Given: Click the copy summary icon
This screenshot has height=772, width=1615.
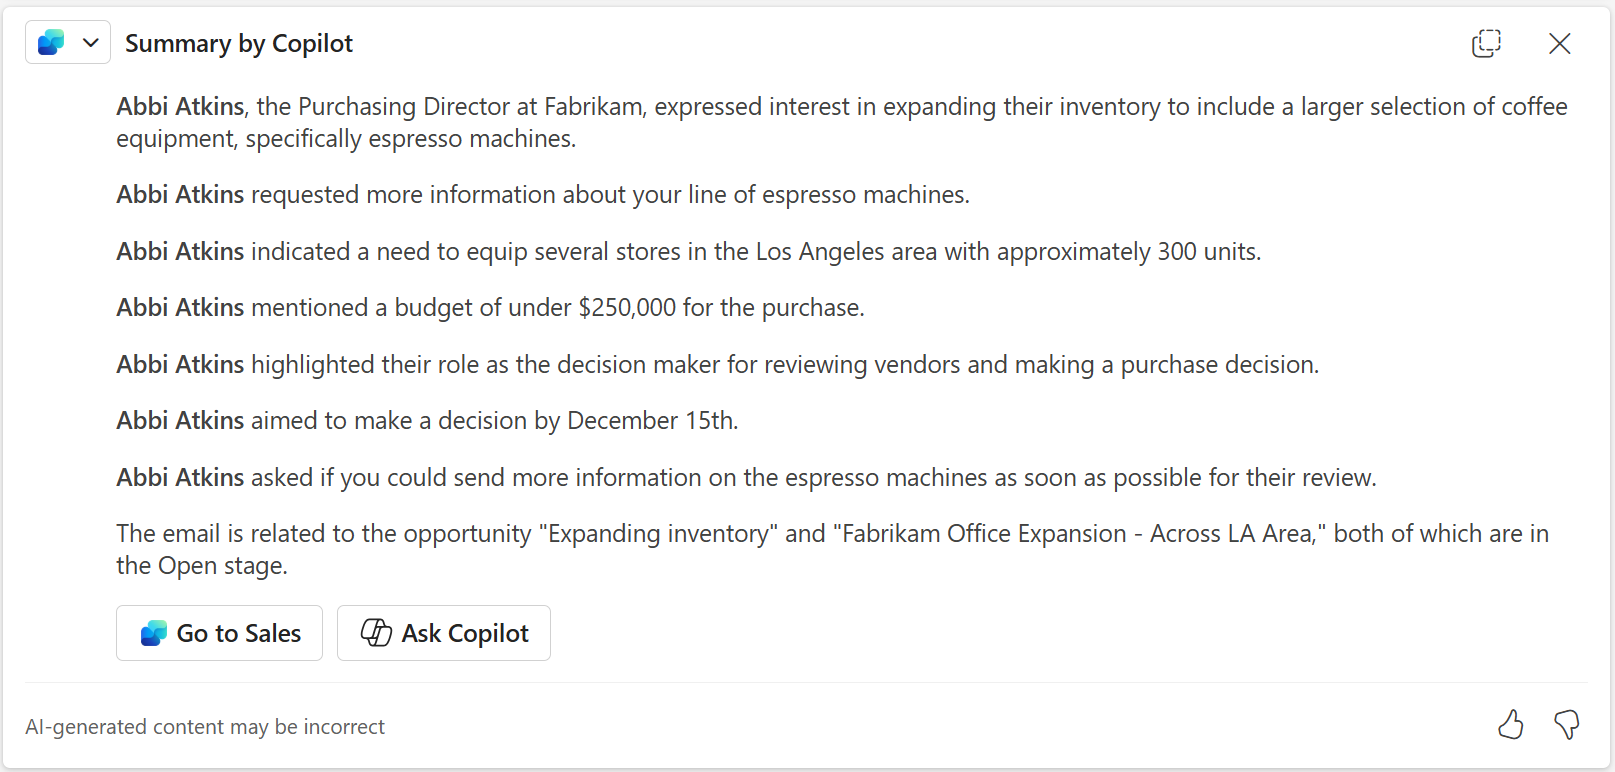Looking at the screenshot, I should tap(1486, 43).
